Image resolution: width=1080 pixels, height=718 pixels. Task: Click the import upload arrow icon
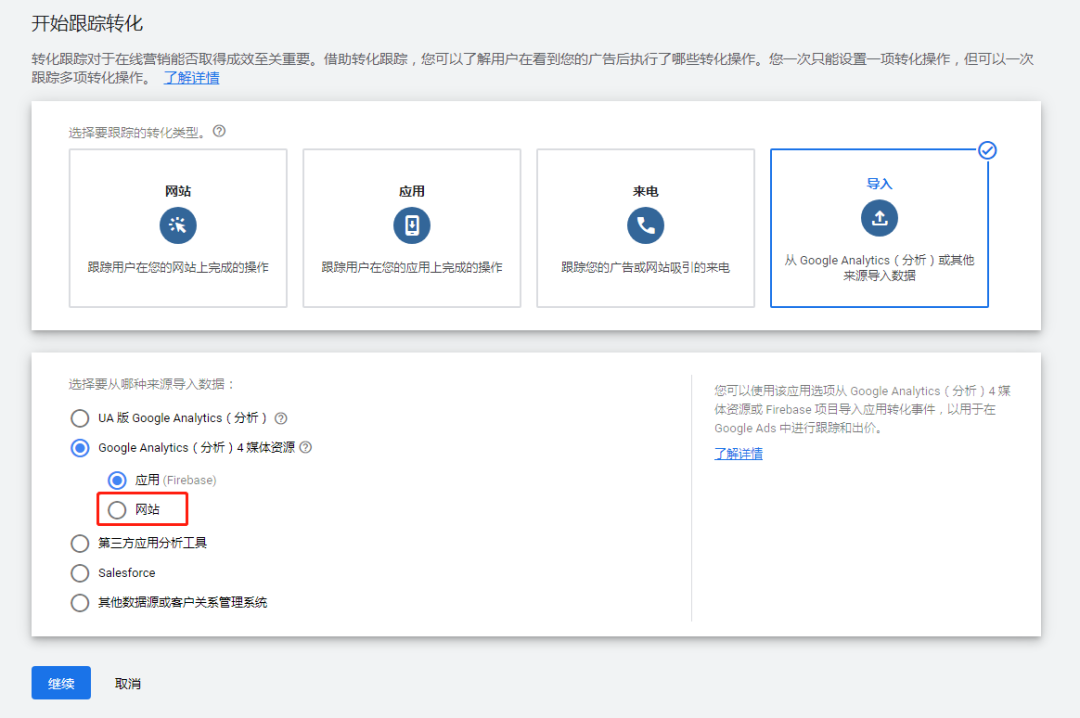(880, 218)
